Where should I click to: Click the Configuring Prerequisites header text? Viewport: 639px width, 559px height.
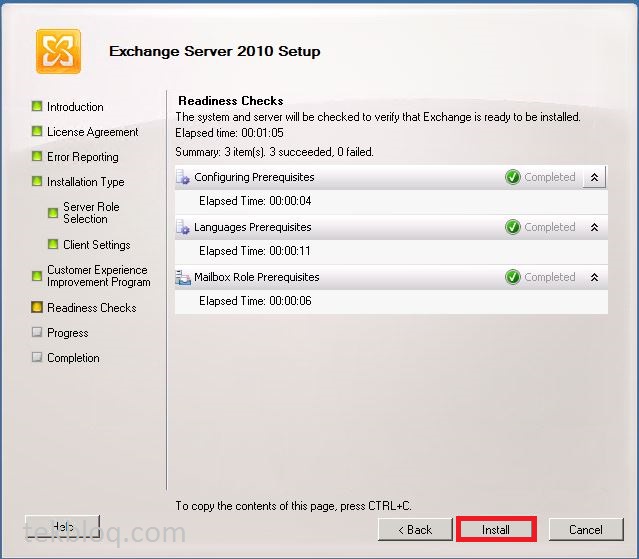254,177
